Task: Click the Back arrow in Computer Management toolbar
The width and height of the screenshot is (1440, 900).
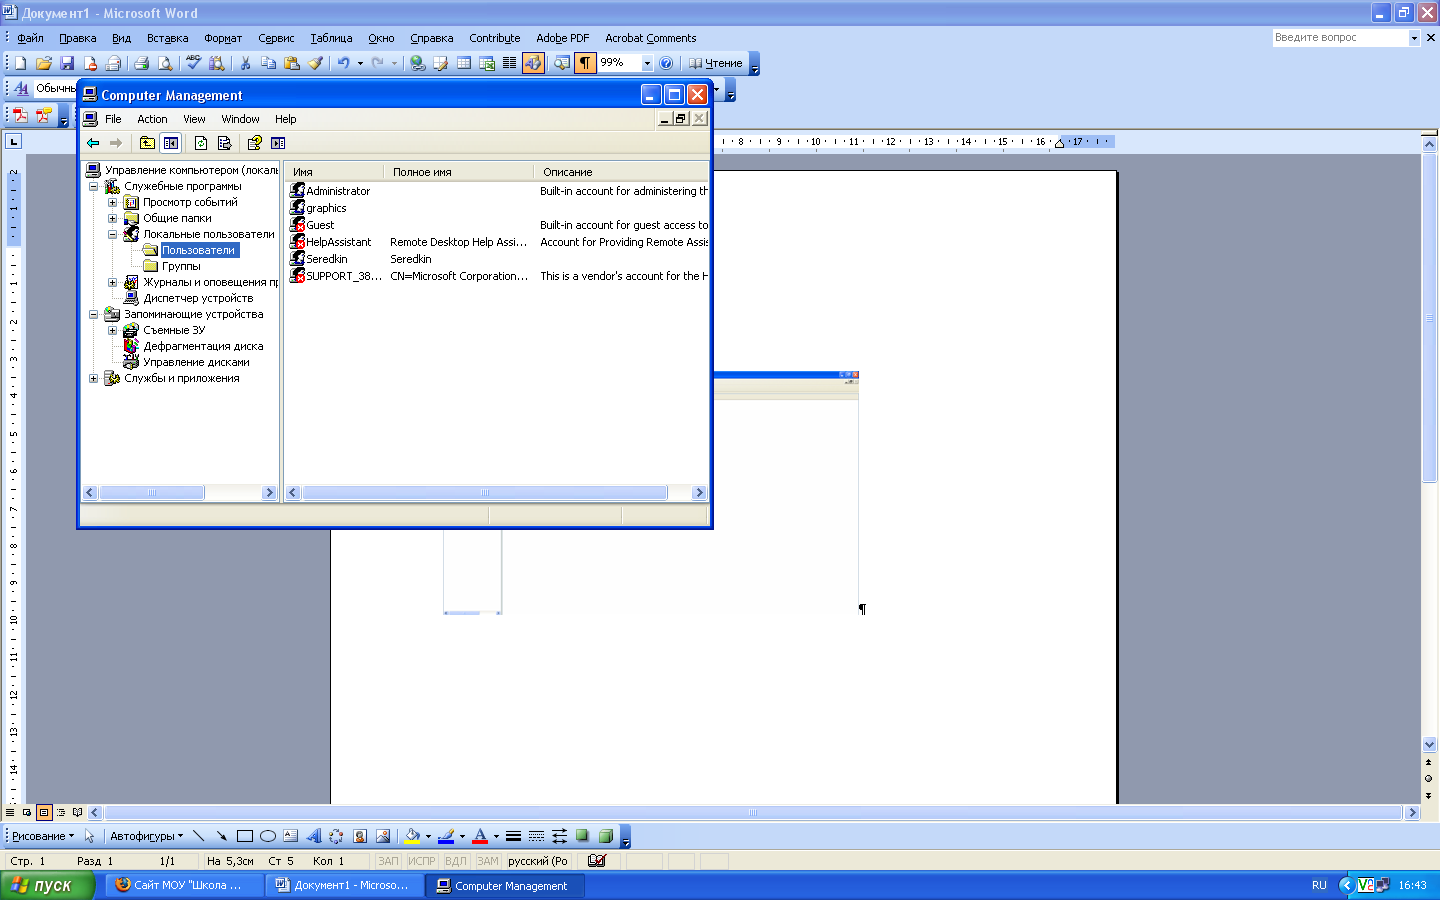Action: (93, 143)
